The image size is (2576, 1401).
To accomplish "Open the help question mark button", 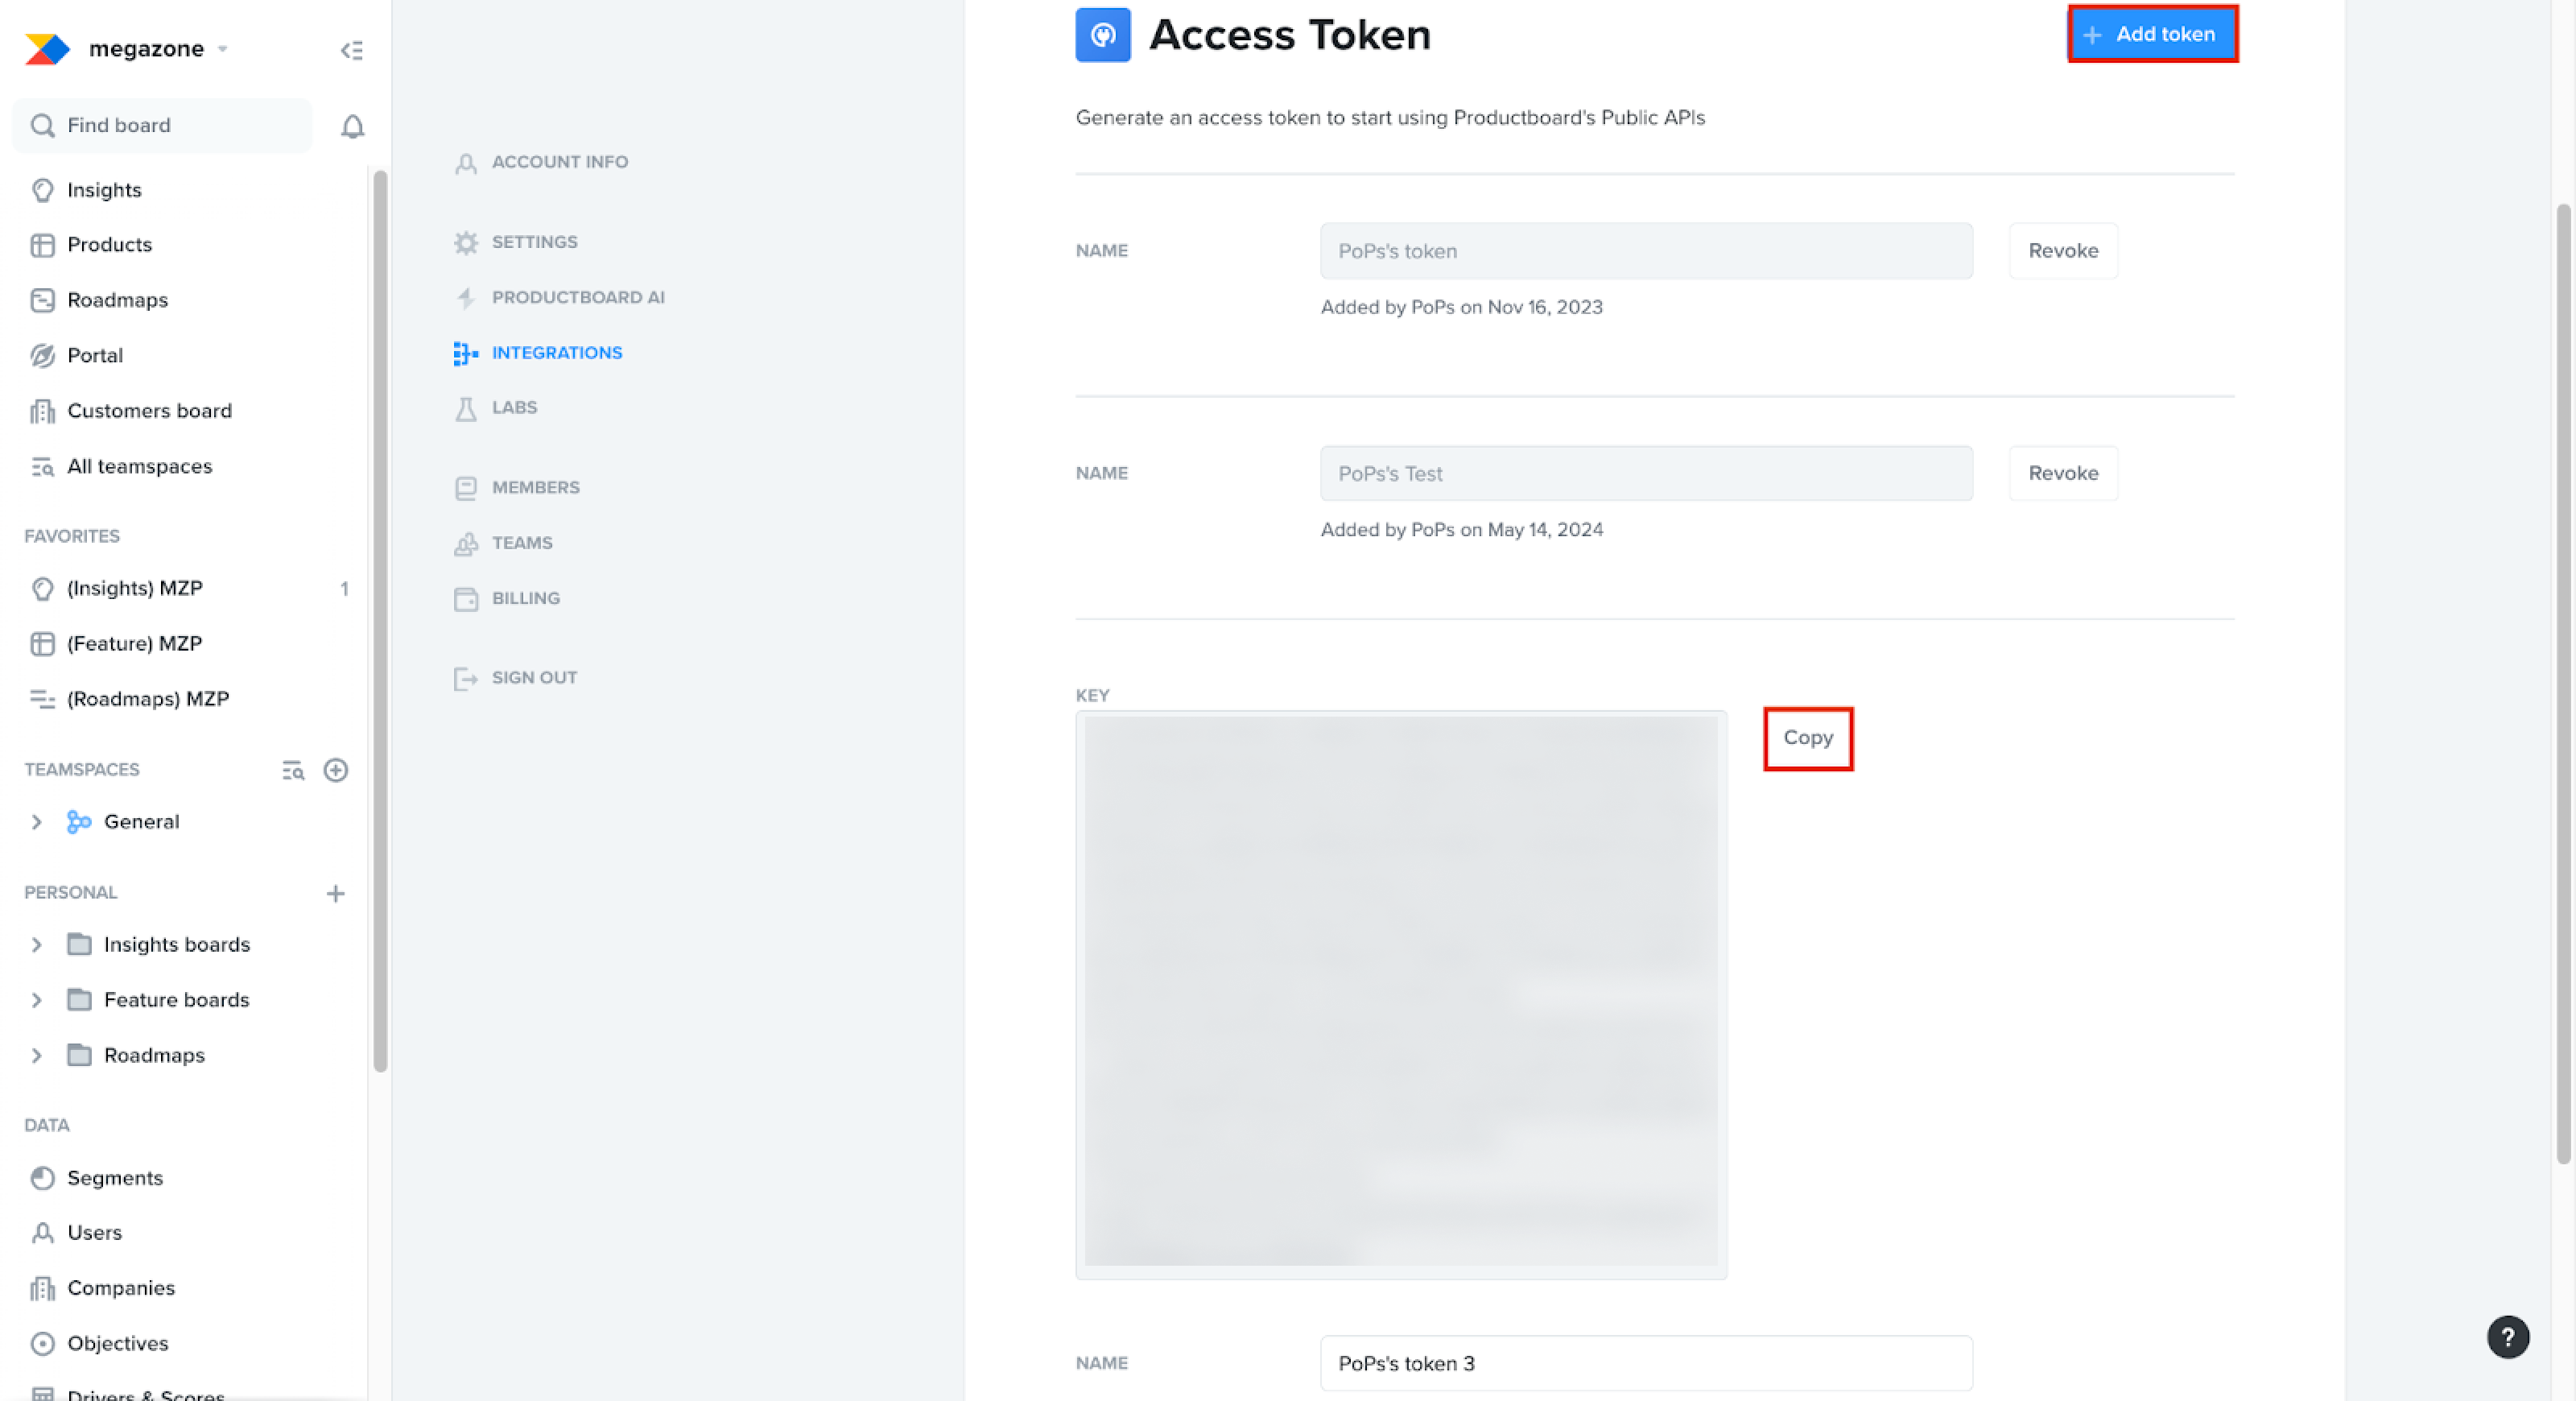I will pyautogui.click(x=2507, y=1337).
